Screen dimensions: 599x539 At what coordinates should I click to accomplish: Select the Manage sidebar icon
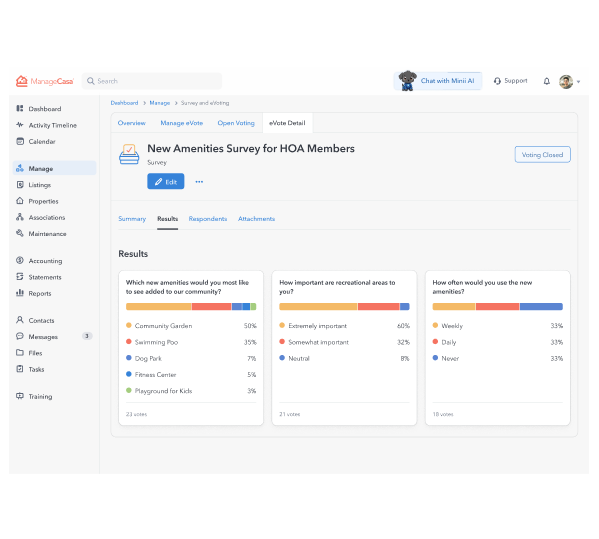click(x=20, y=168)
